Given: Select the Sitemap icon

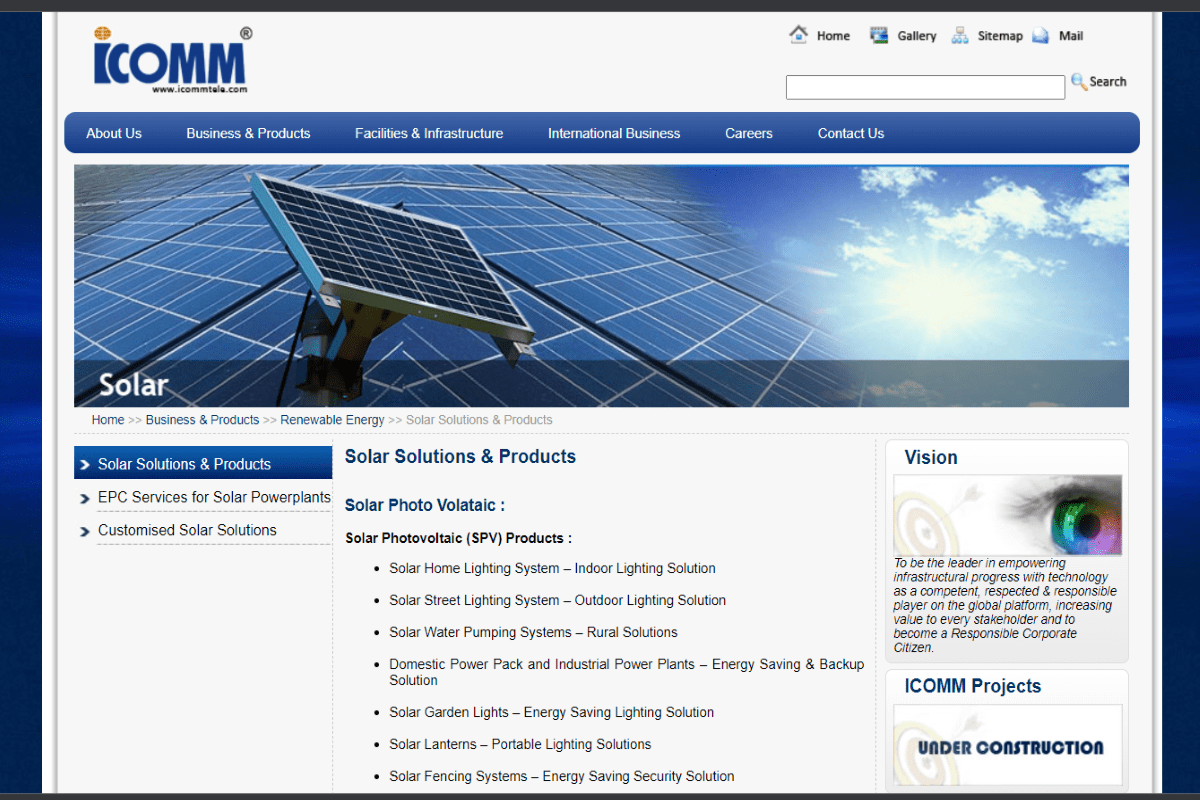Looking at the screenshot, I should click(x=958, y=34).
